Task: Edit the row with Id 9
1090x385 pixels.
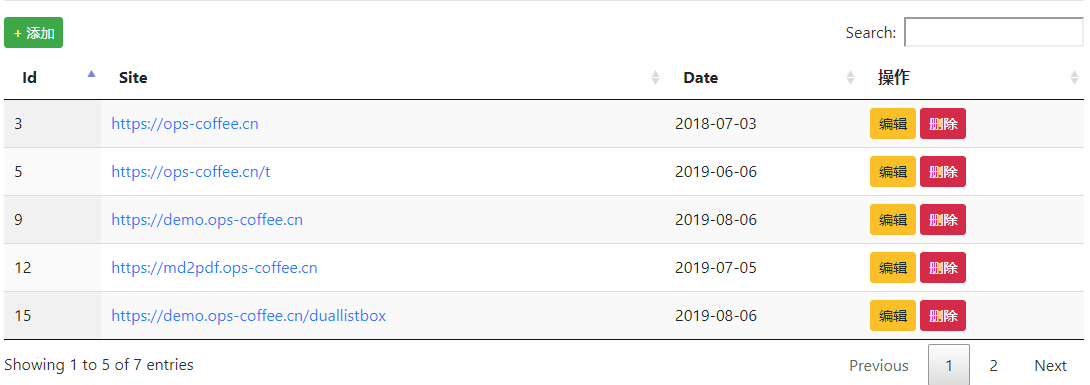Action: point(893,220)
